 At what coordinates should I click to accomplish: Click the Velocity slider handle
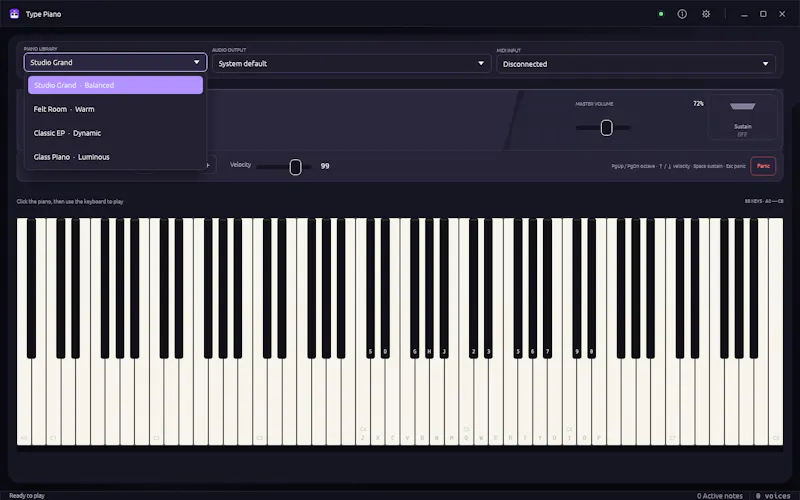pos(295,167)
